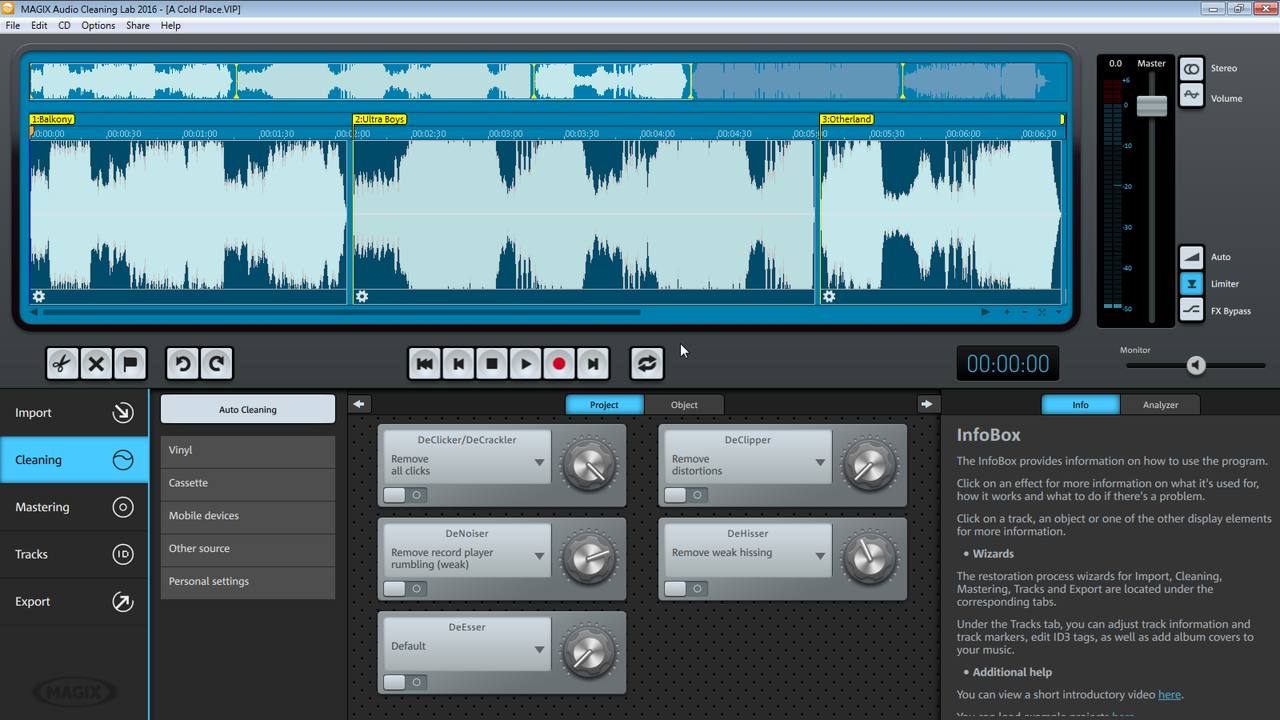The width and height of the screenshot is (1280, 720).
Task: Turn on the DeClicker/DeCrackler switch
Action: coord(405,495)
